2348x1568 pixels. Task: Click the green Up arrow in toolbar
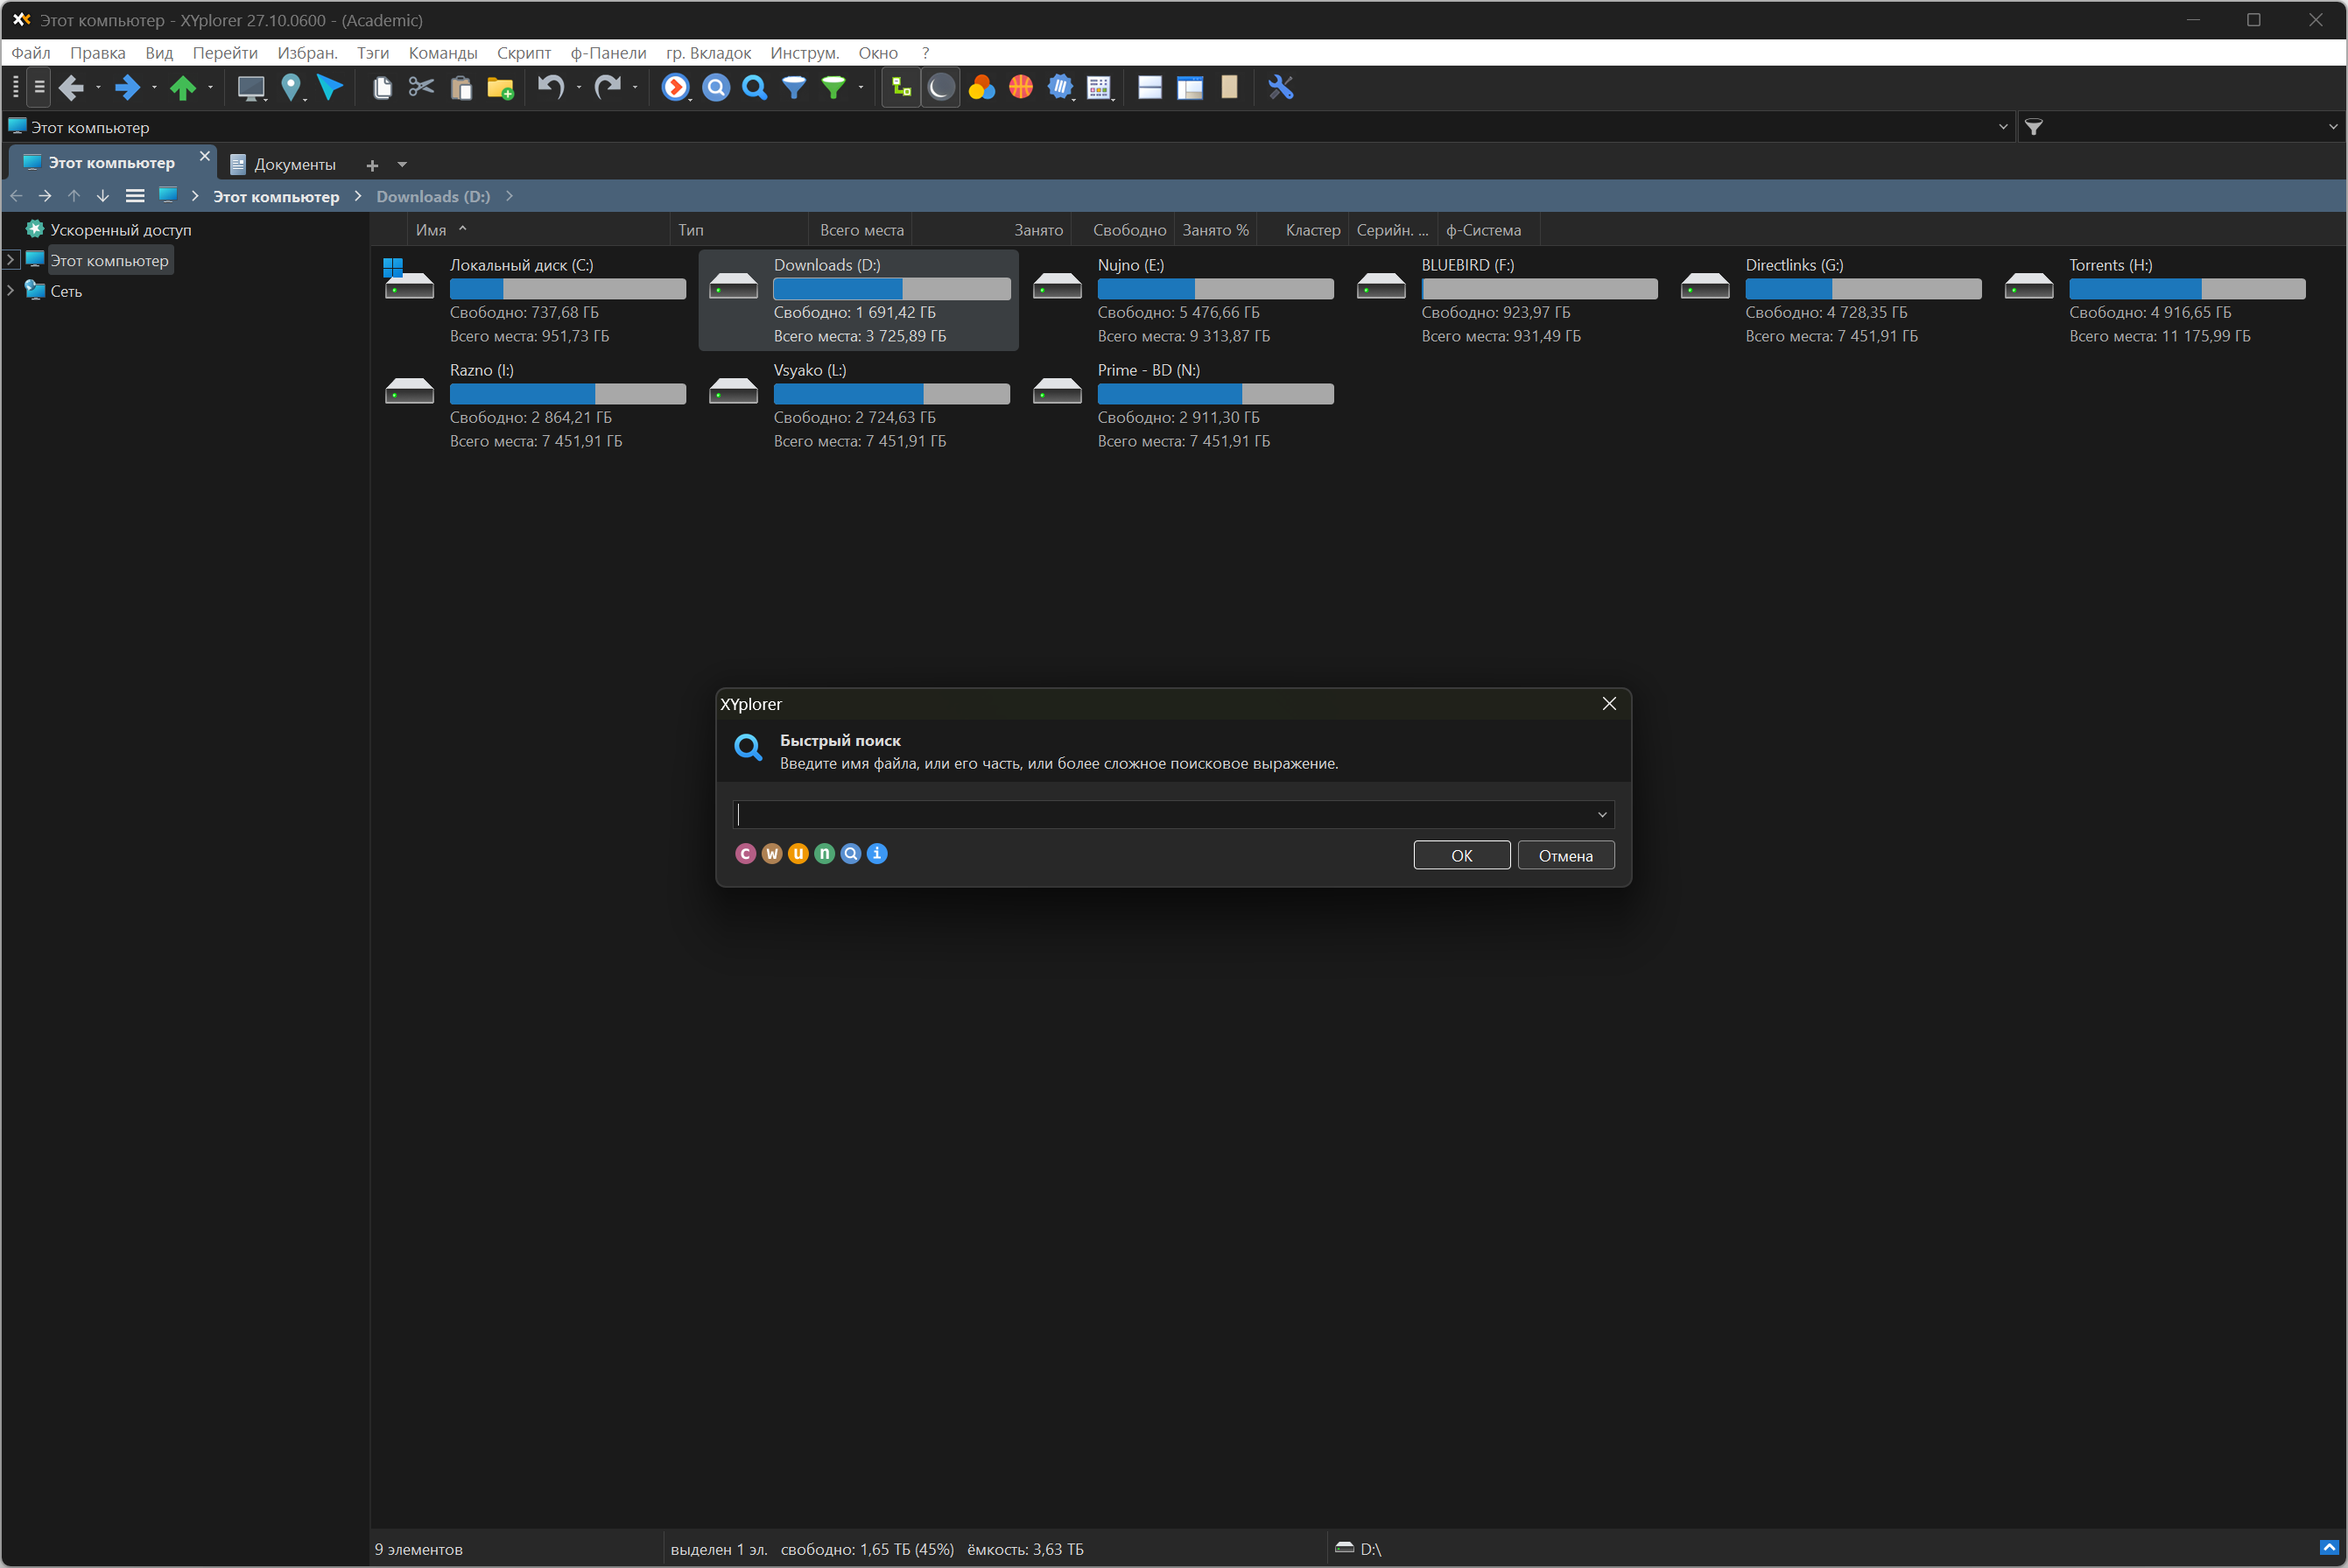pos(183,88)
